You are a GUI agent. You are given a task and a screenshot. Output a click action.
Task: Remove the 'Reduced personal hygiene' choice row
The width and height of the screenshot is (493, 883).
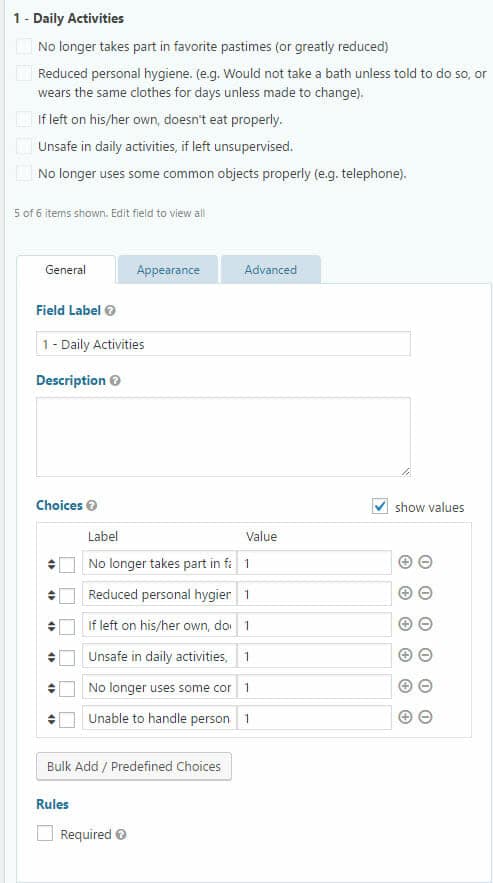coord(425,593)
